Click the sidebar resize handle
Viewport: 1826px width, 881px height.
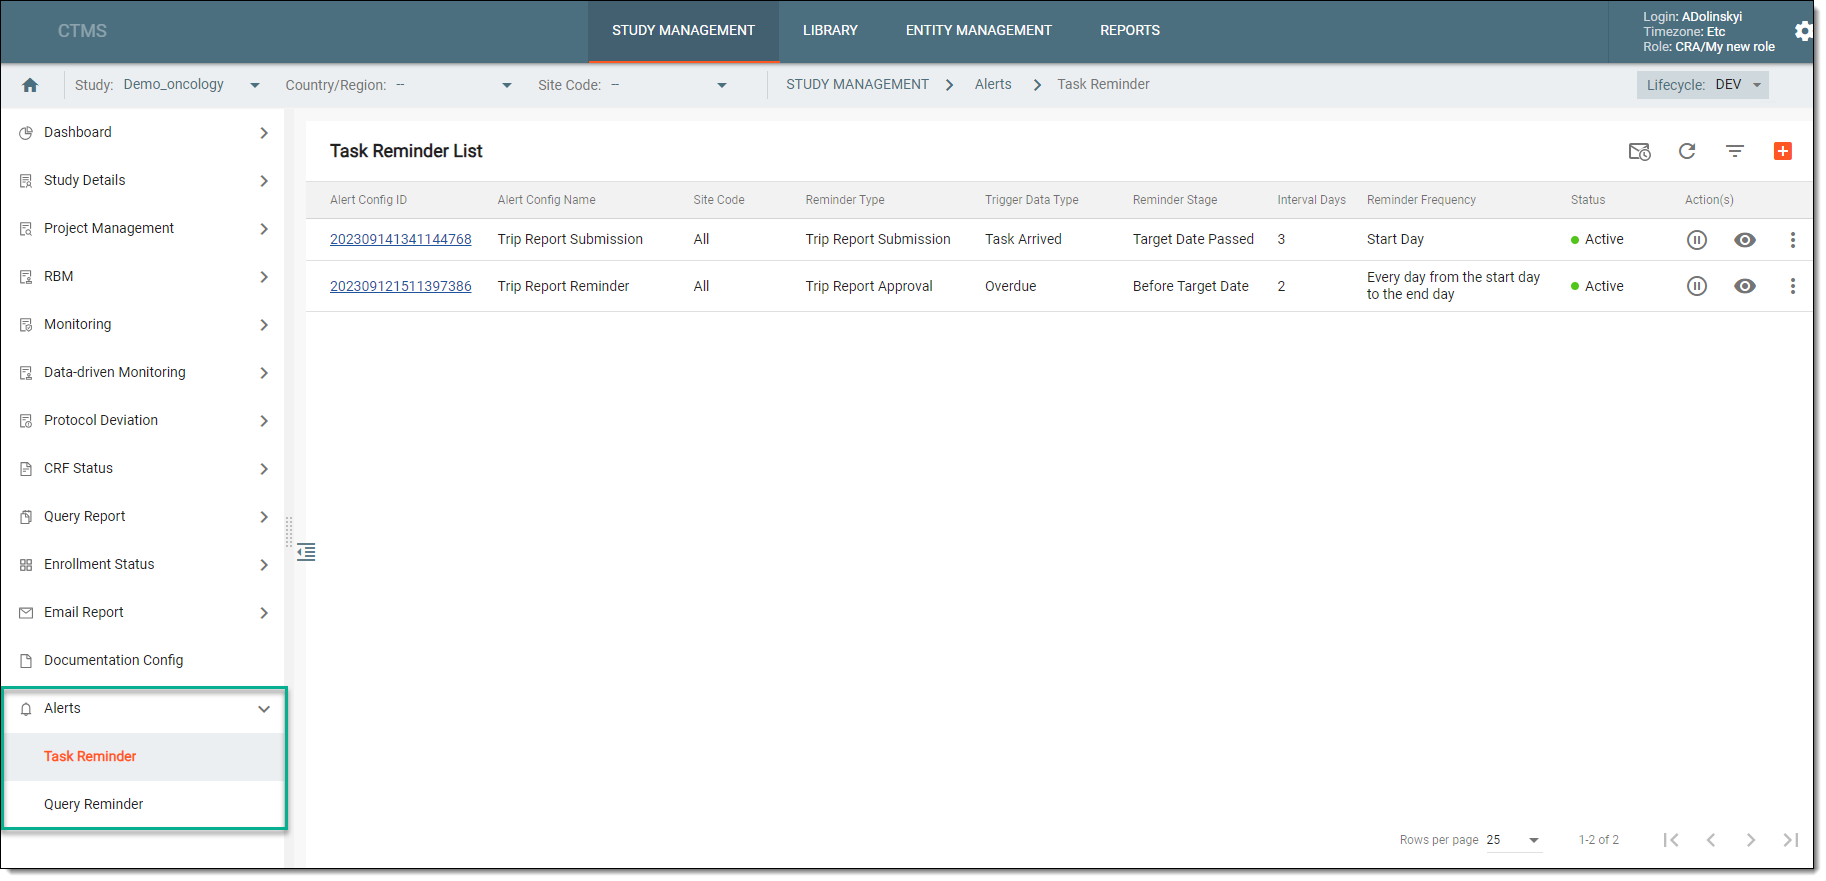tap(289, 532)
